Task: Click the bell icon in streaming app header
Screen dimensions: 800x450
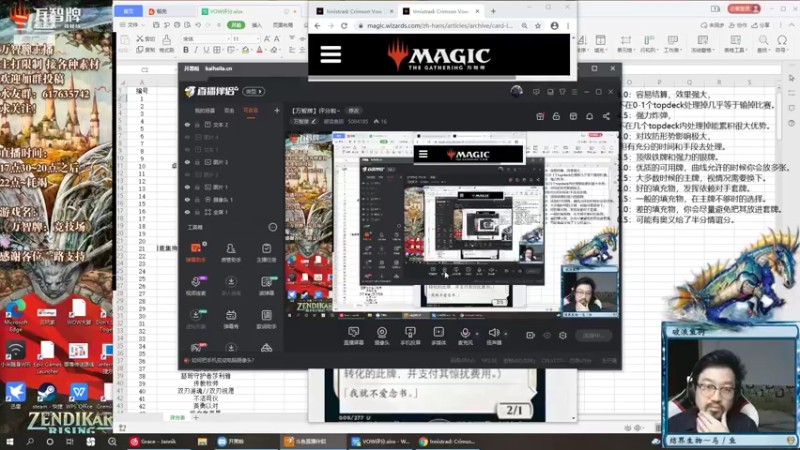Action: coord(589,116)
